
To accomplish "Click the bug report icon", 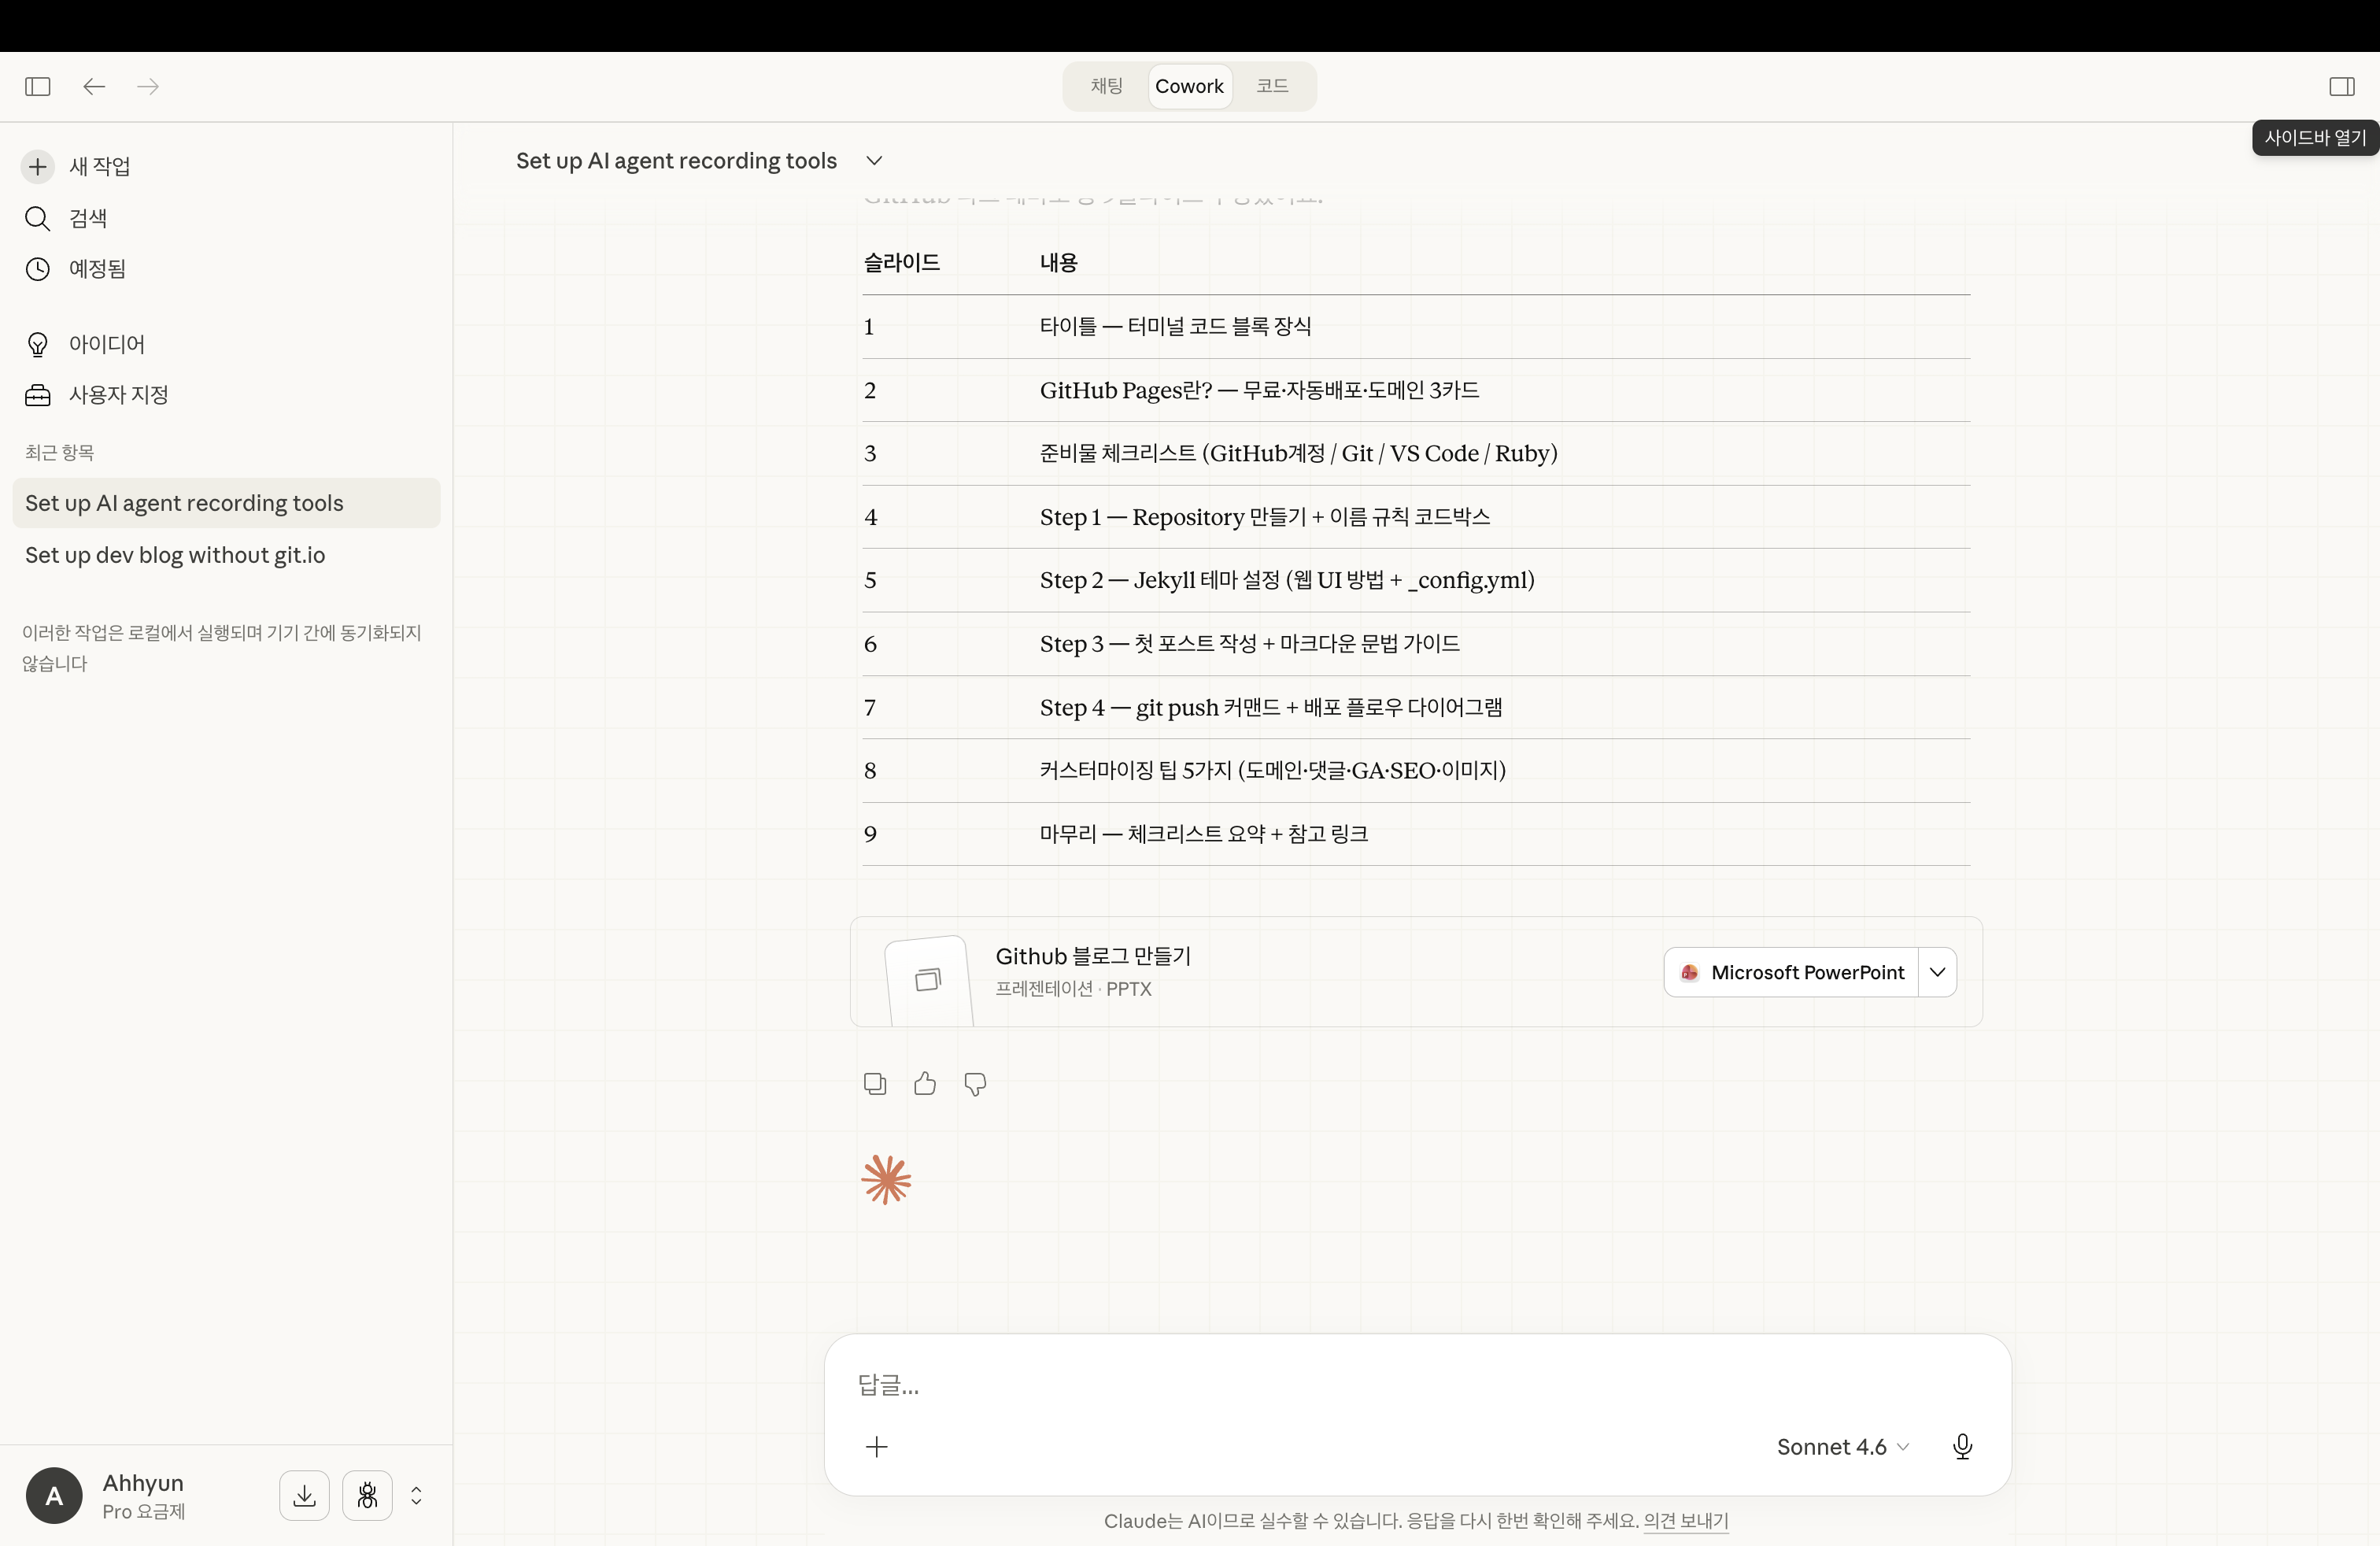I will click(x=367, y=1495).
